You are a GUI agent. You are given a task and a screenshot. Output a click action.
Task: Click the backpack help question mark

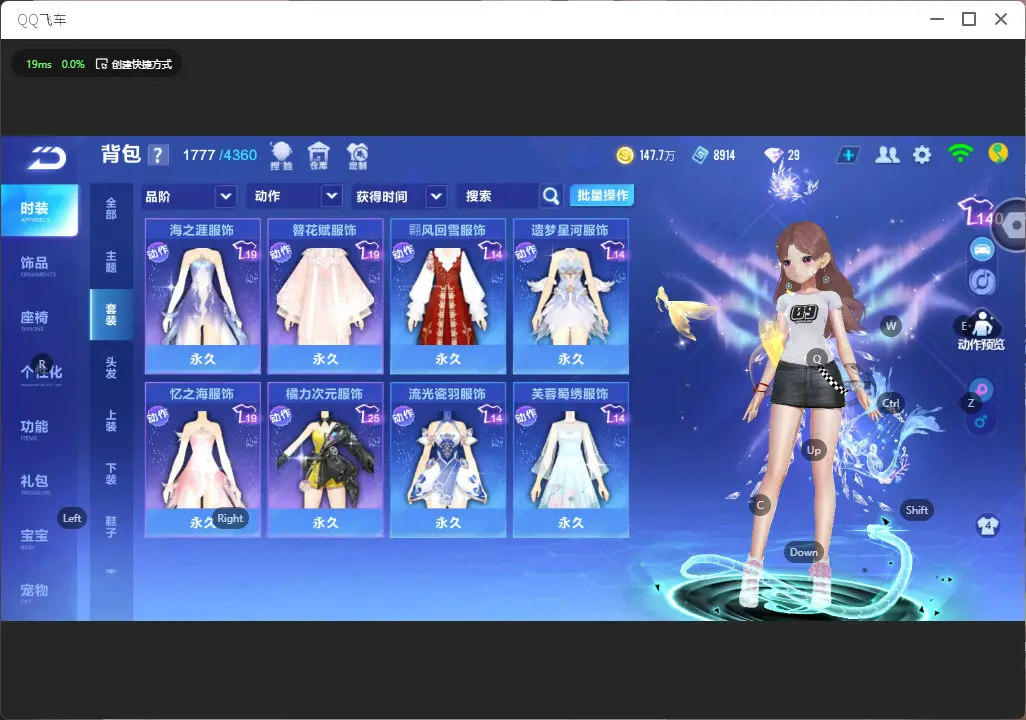pyautogui.click(x=158, y=155)
